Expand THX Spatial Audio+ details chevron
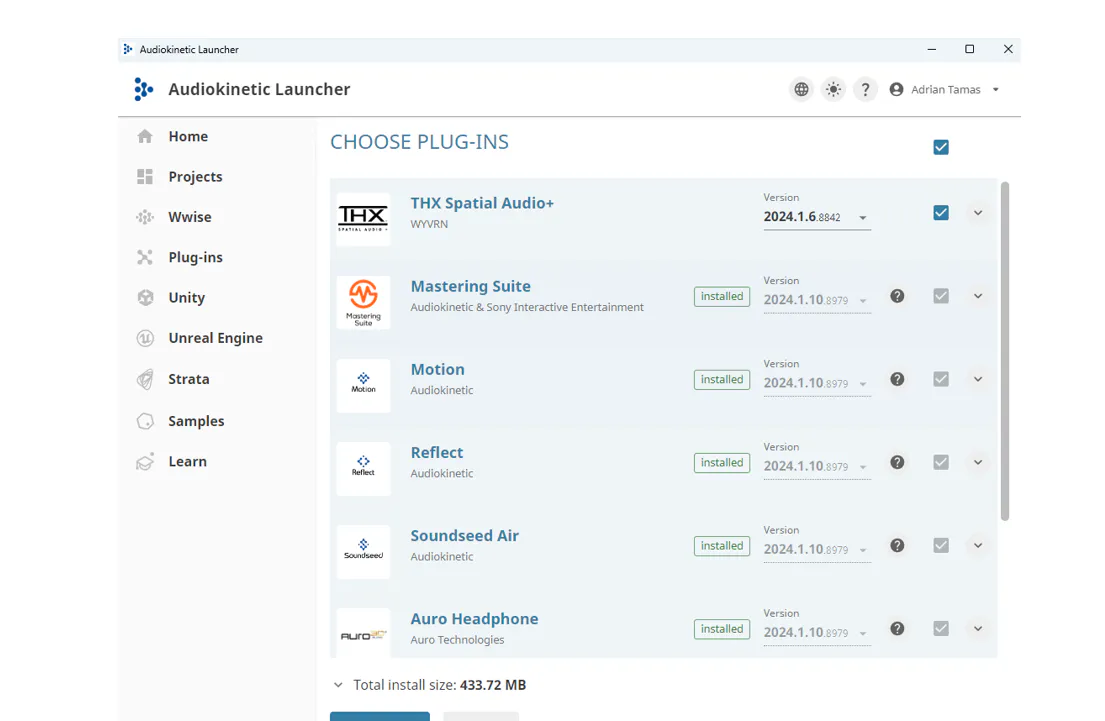This screenshot has height=721, width=1105. [x=978, y=213]
